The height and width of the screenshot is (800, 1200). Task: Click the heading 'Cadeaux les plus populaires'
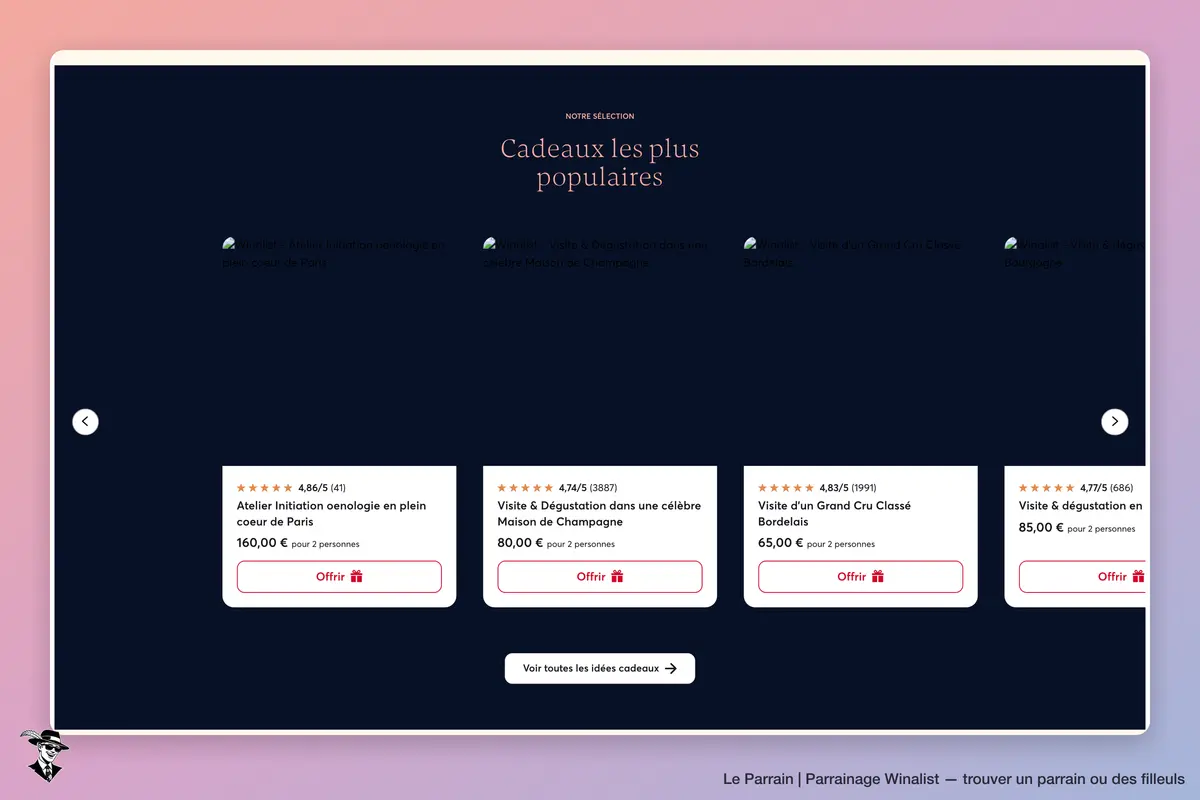(x=600, y=163)
